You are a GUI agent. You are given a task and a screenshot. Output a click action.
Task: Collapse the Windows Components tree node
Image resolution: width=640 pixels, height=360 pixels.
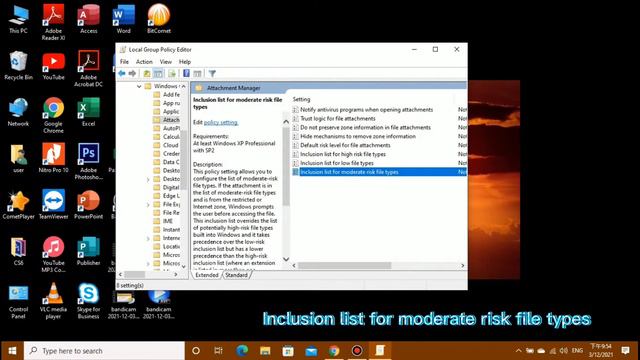click(x=139, y=86)
